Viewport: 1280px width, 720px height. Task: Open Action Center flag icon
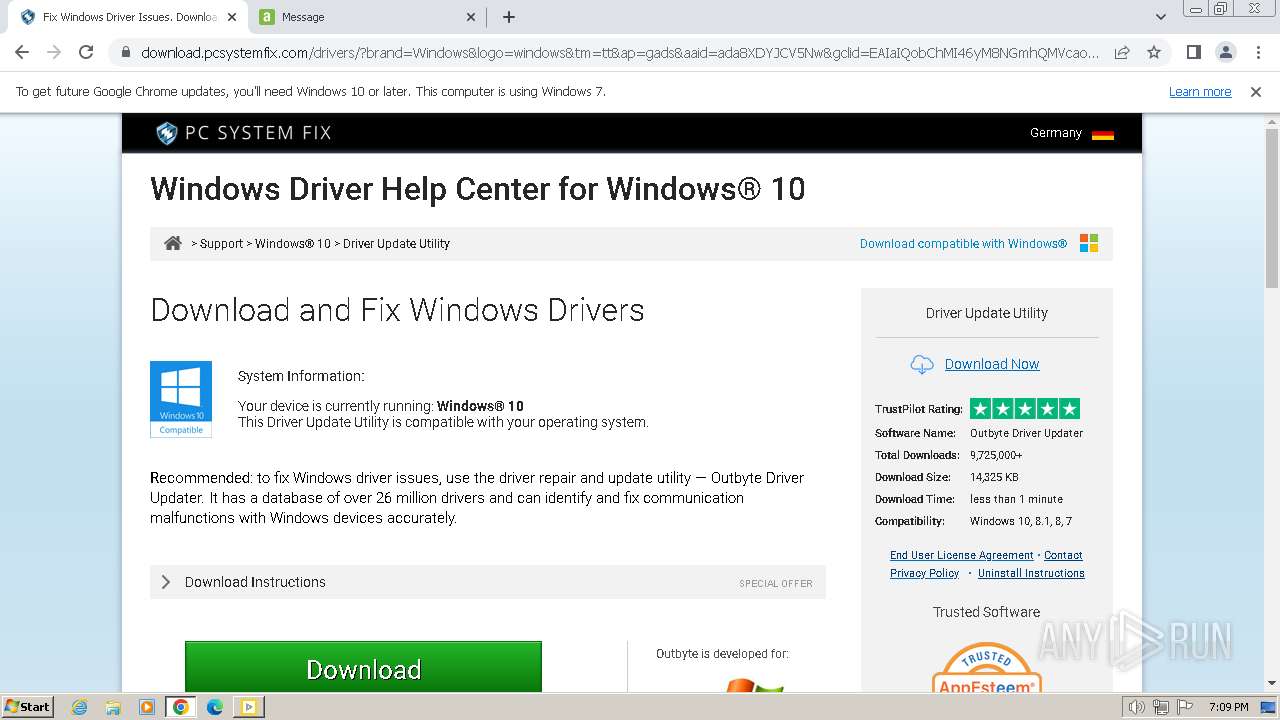tap(1185, 707)
